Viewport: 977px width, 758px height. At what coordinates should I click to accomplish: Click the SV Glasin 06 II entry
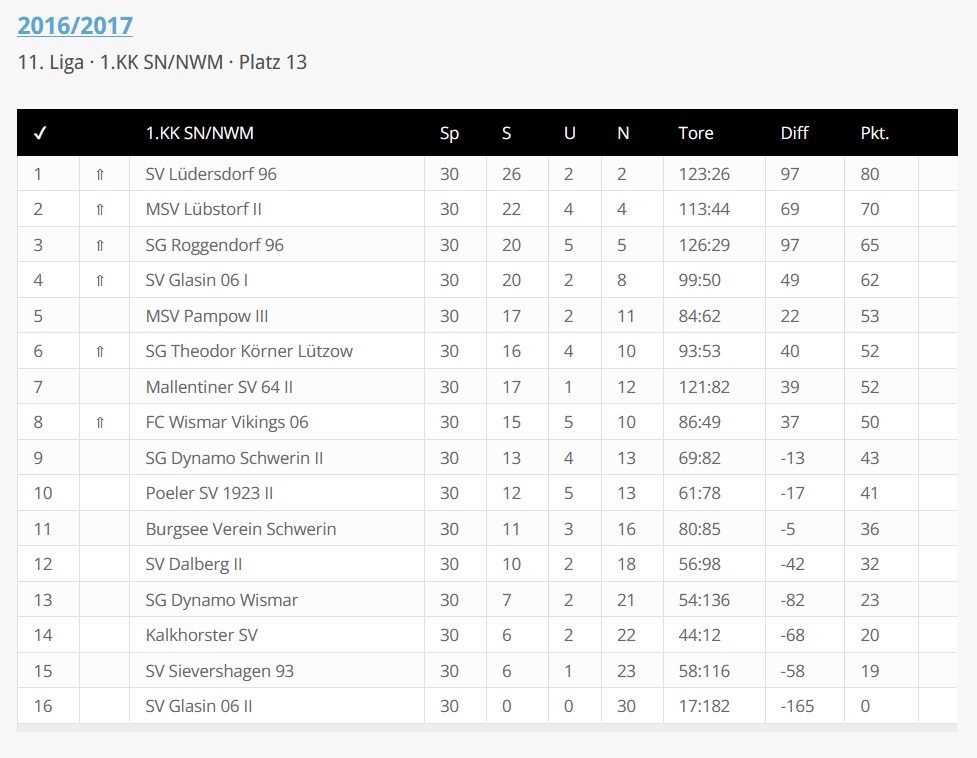click(199, 706)
